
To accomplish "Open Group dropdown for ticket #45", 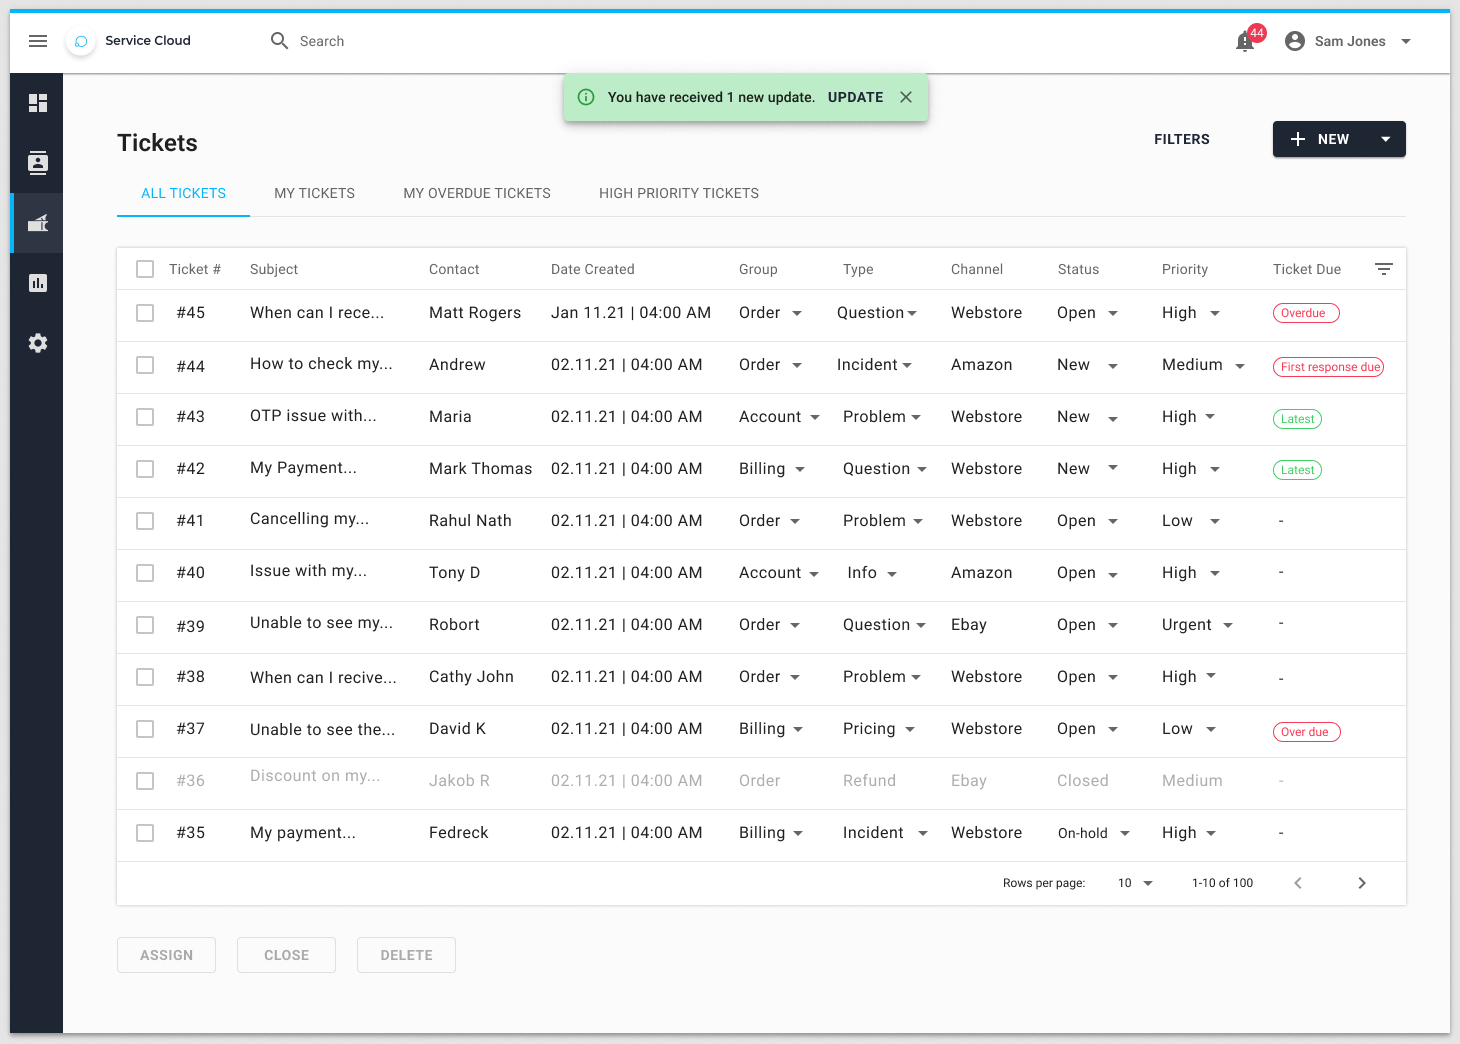I will click(797, 314).
